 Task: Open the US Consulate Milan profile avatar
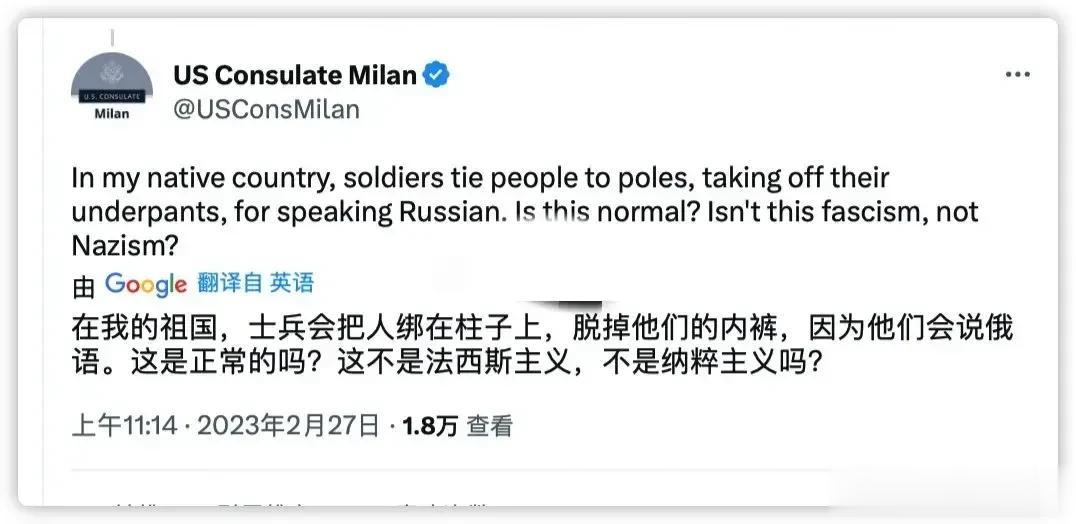click(112, 88)
